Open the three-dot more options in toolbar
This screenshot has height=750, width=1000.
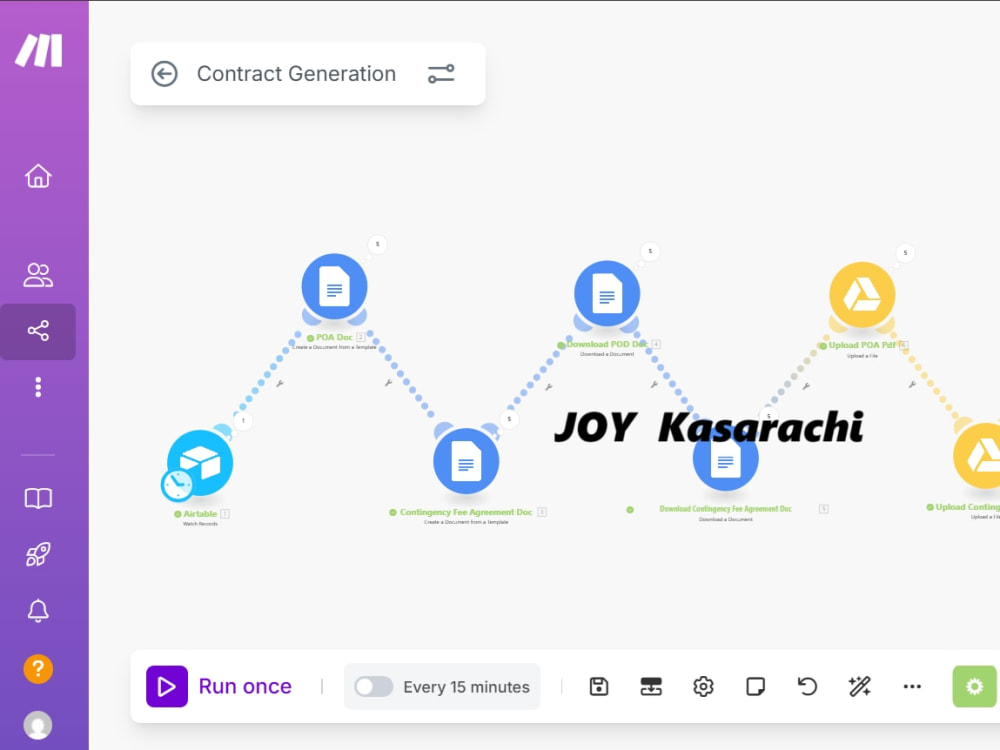[x=912, y=687]
